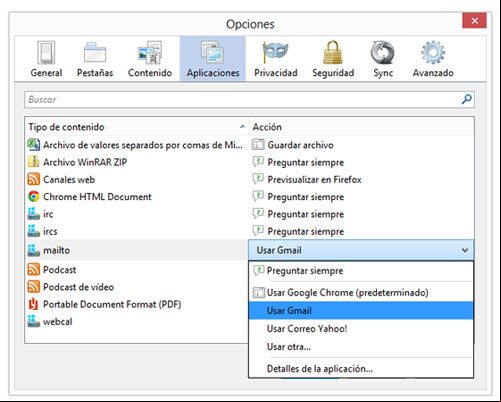Click icon beside Usar Google Chrome option
Viewport: 501px width, 402px height.
259,293
